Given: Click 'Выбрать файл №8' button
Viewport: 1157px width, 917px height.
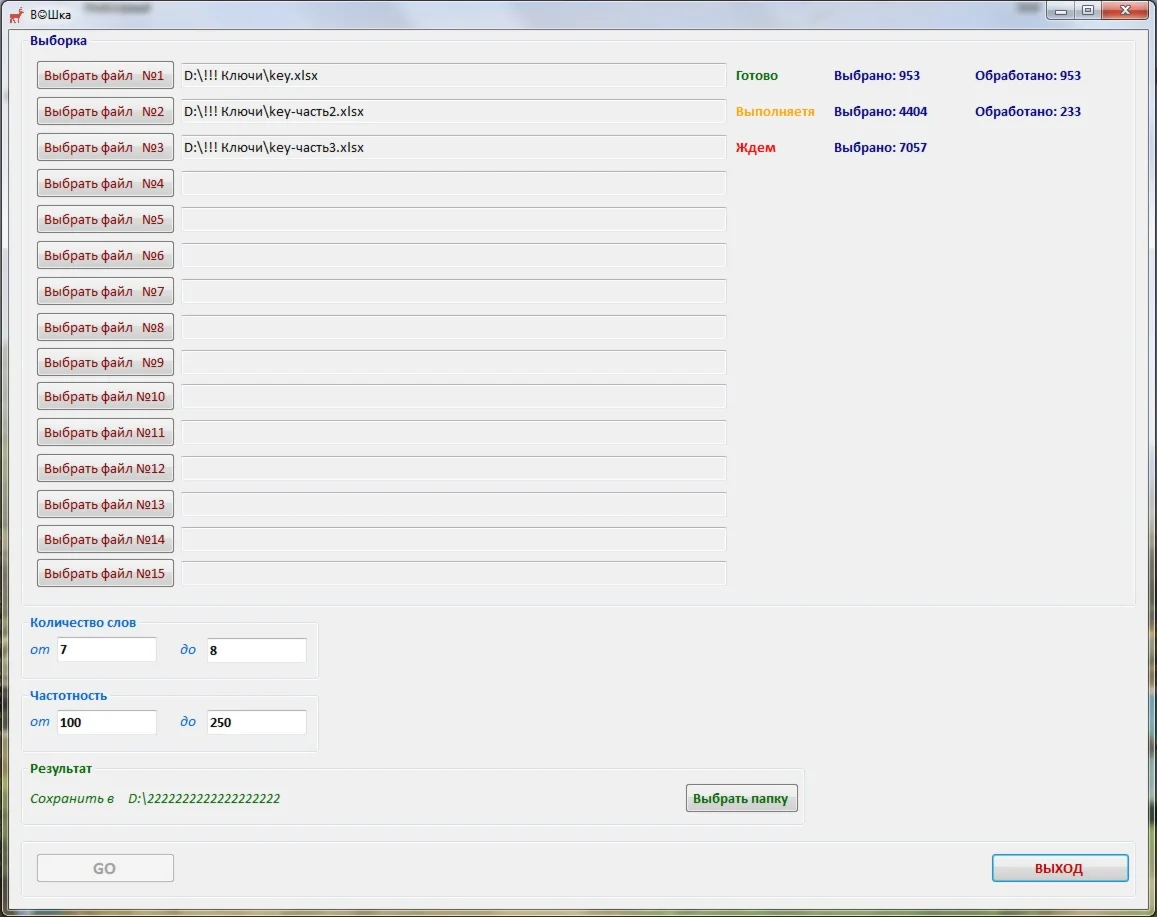Looking at the screenshot, I should pos(105,327).
